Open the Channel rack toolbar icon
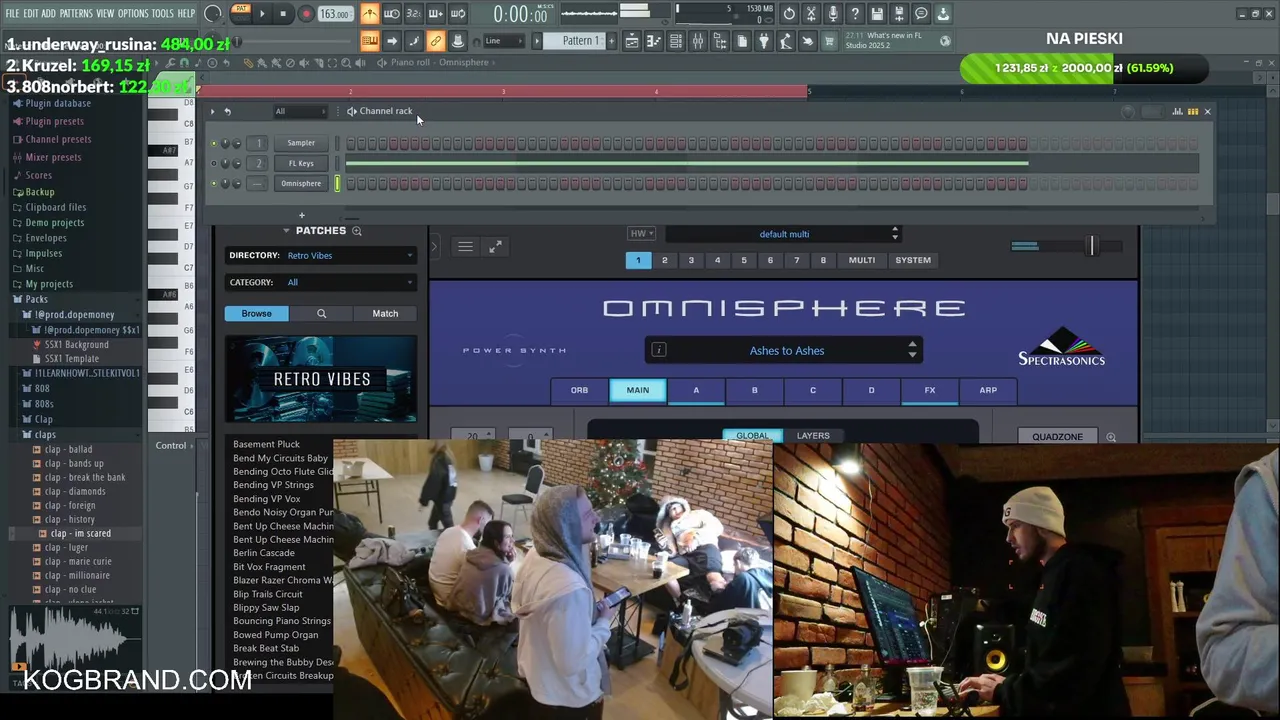1280x720 pixels. pos(676,41)
